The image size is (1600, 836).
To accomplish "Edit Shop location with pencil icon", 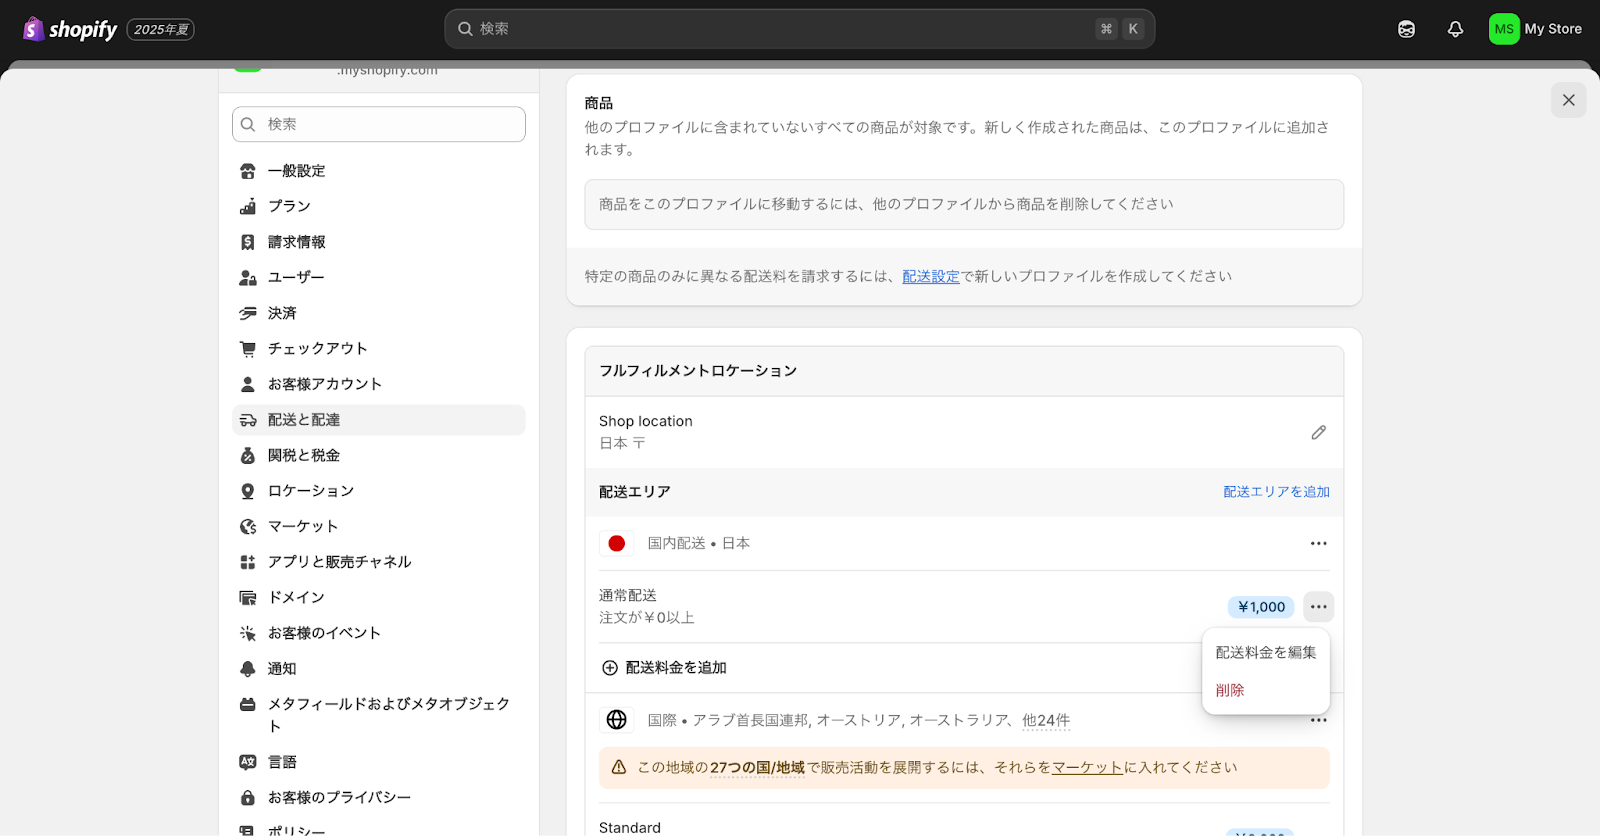I will tap(1318, 432).
